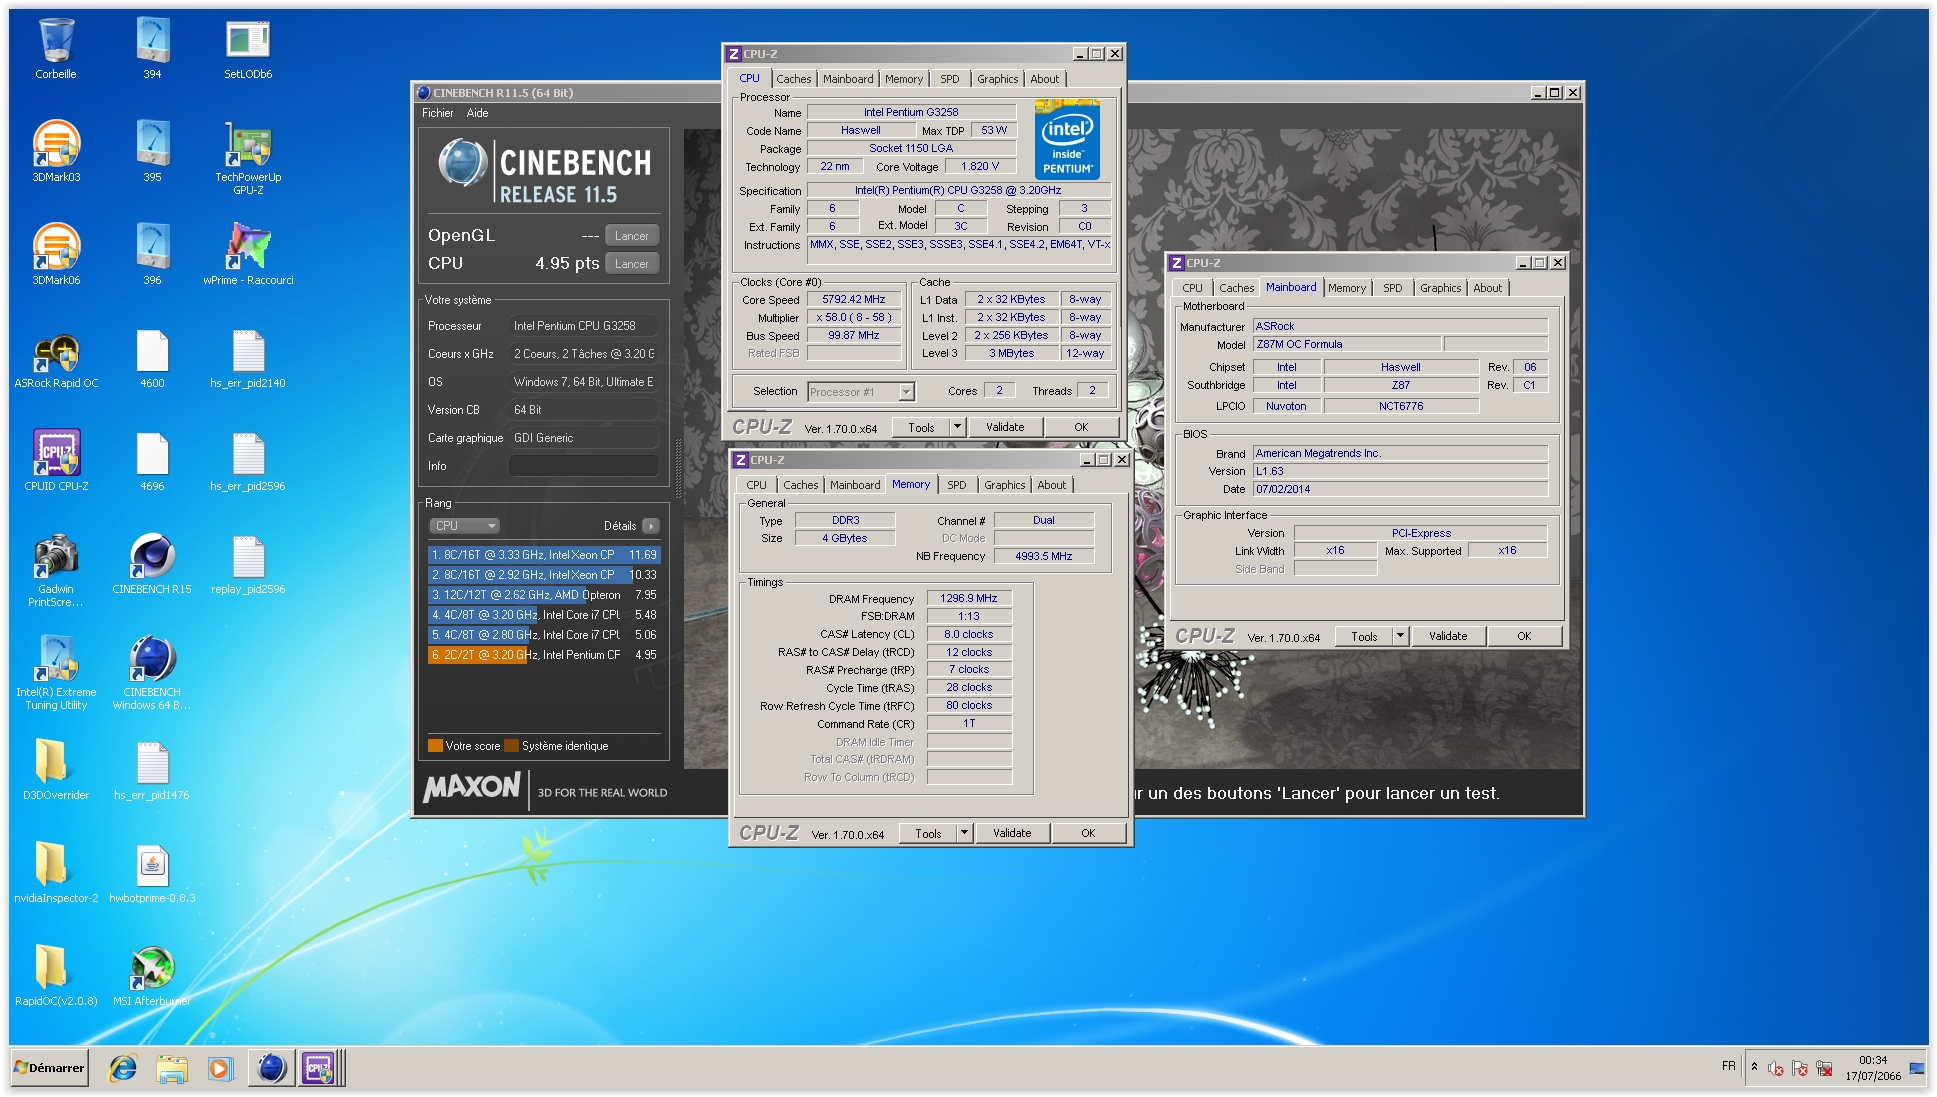1937x1097 pixels.
Task: Open CPUID CPU-Z desktop shortcut
Action: 56,460
